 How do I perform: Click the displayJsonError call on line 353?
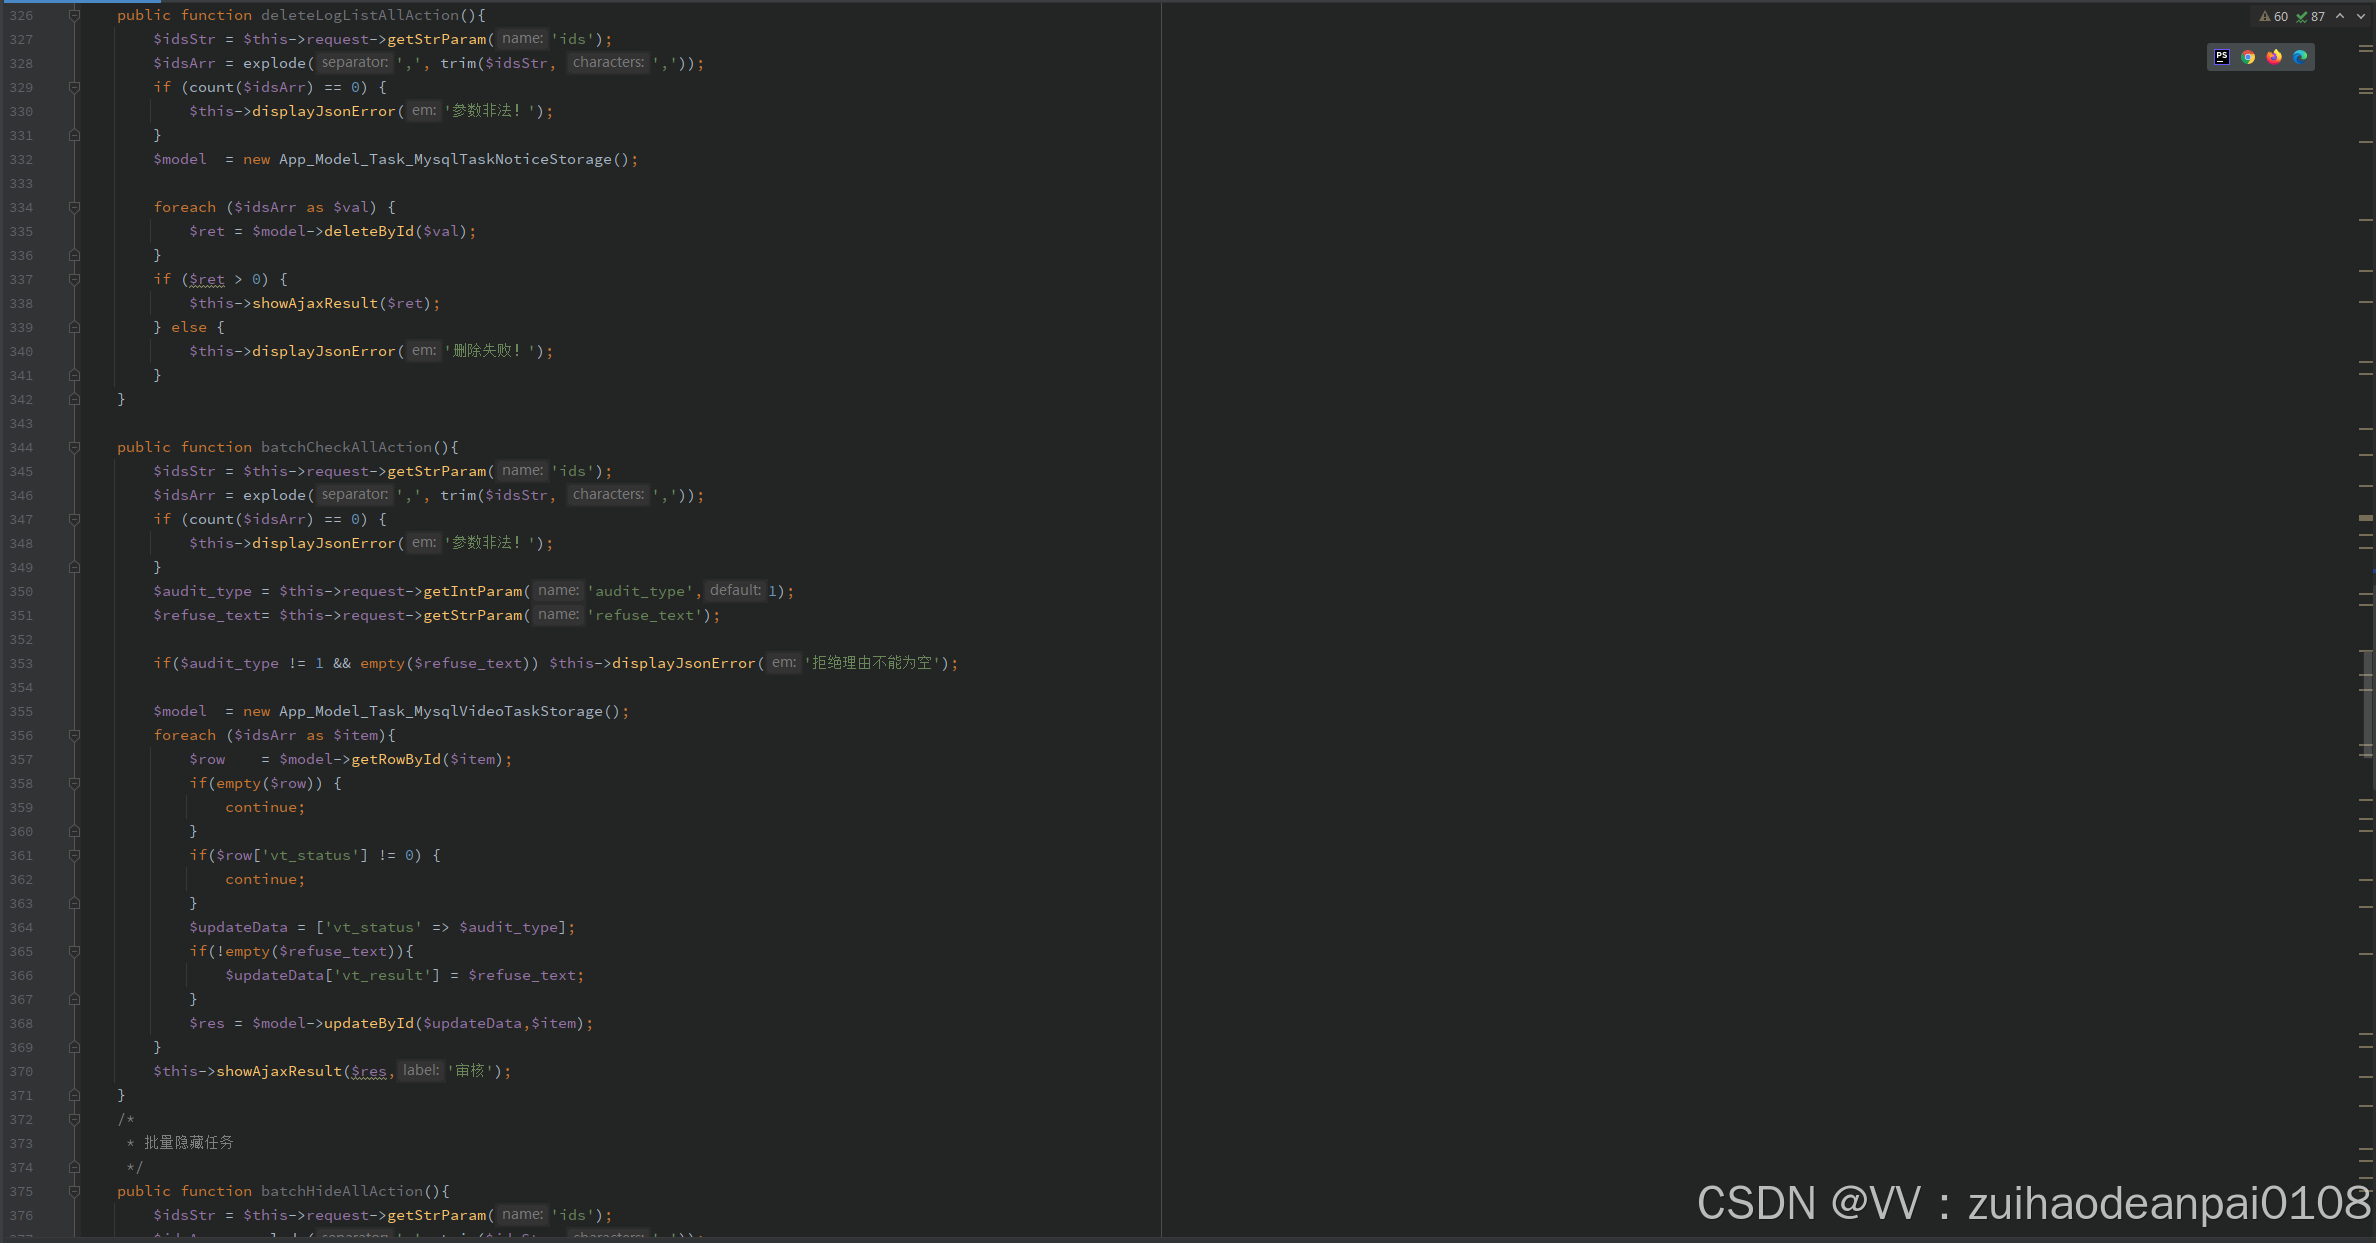tap(683, 663)
